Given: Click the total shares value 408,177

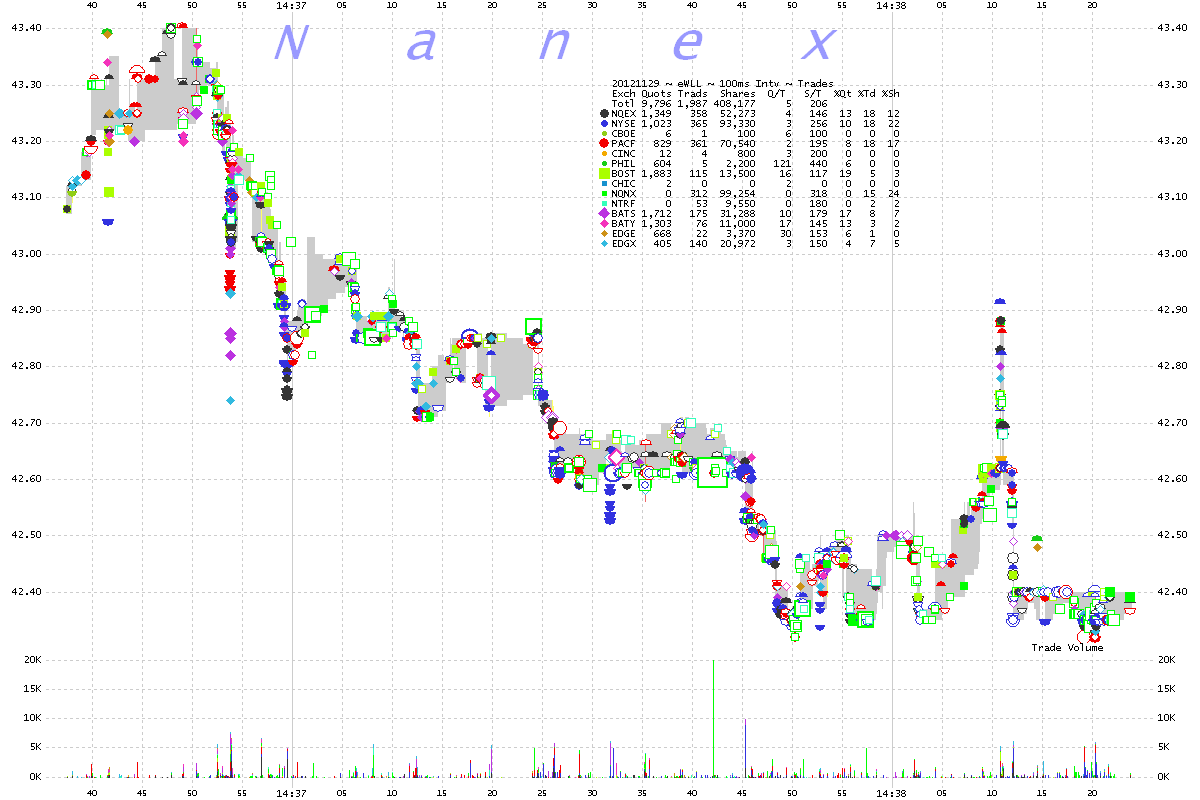Looking at the screenshot, I should 735,104.
